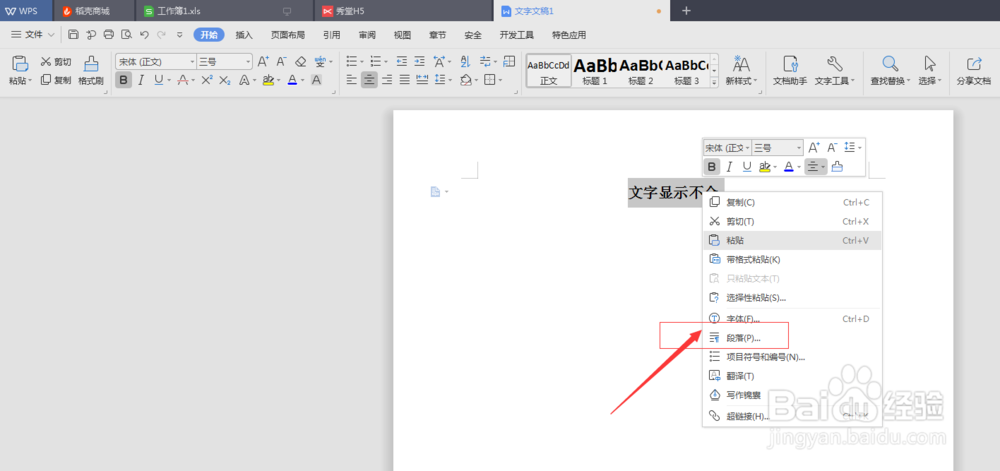Select Paste Special (选择性粘贴) in context menu
This screenshot has width=1000, height=471.
[x=793, y=297]
